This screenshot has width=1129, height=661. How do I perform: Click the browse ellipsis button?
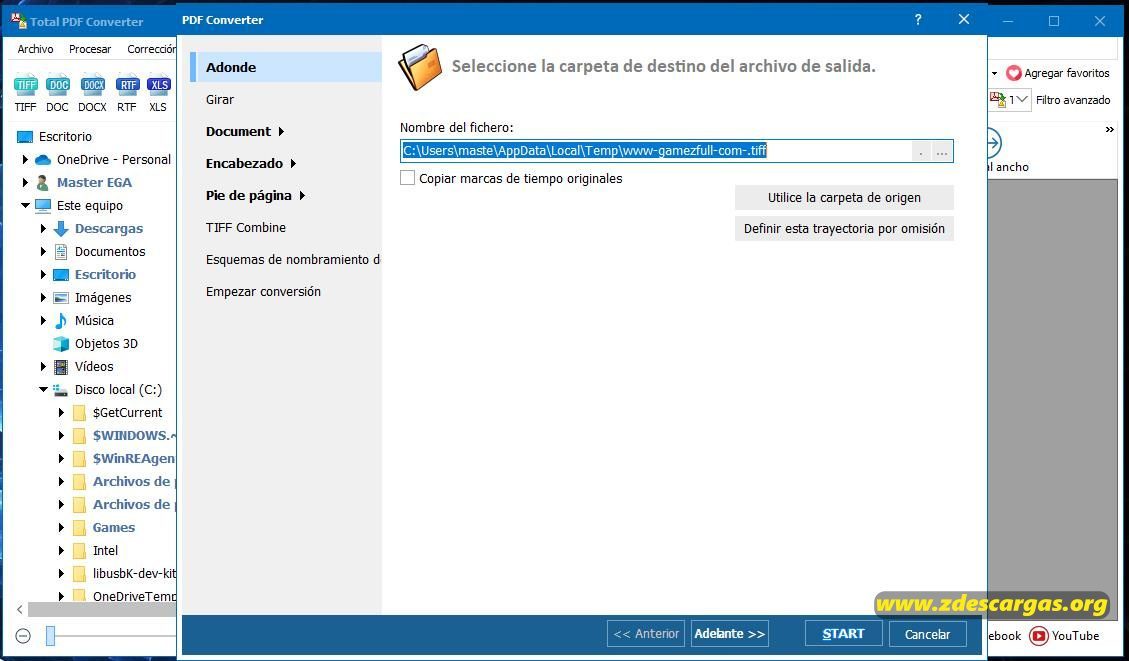942,151
